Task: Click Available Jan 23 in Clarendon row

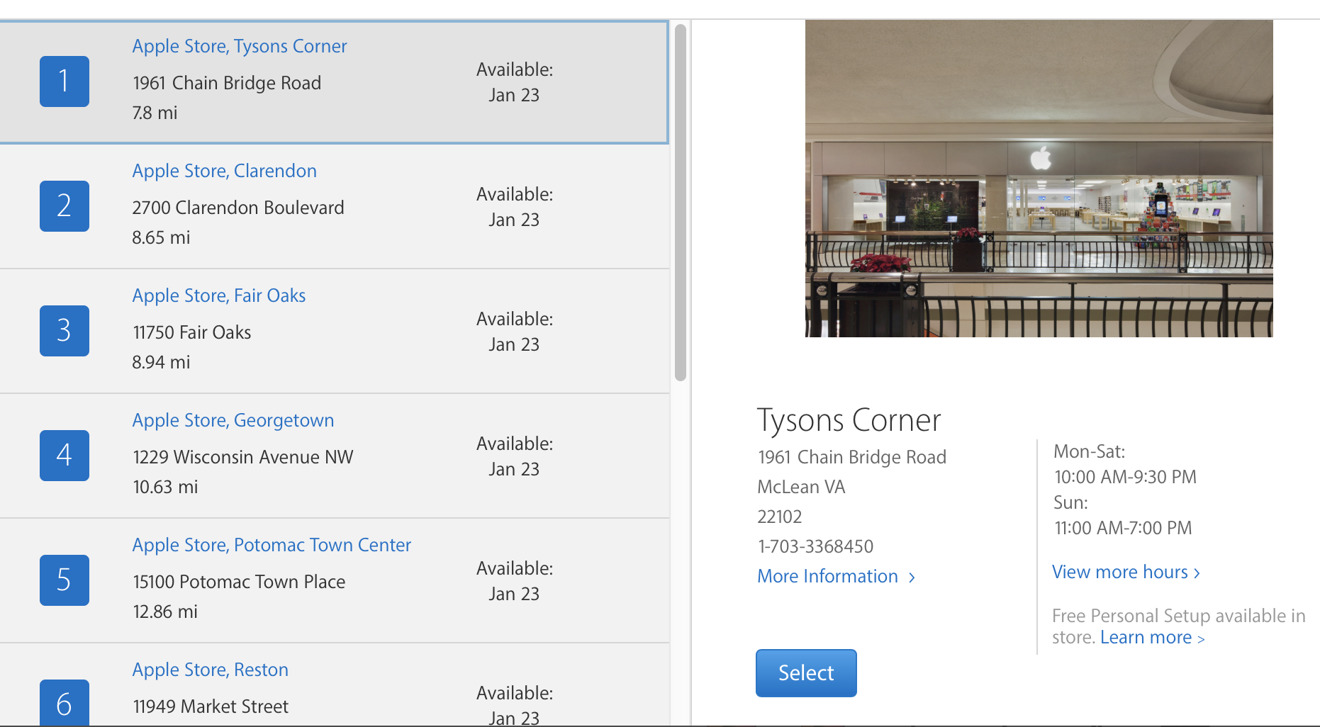Action: click(x=514, y=207)
